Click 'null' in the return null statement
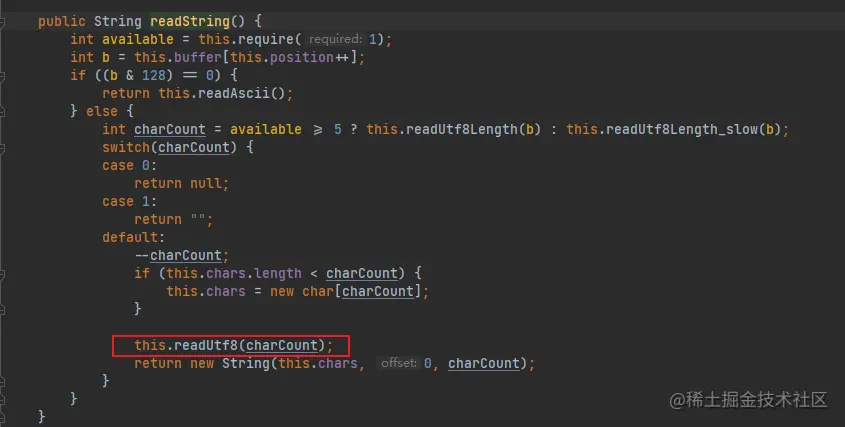Image resolution: width=845 pixels, height=427 pixels. click(x=205, y=183)
